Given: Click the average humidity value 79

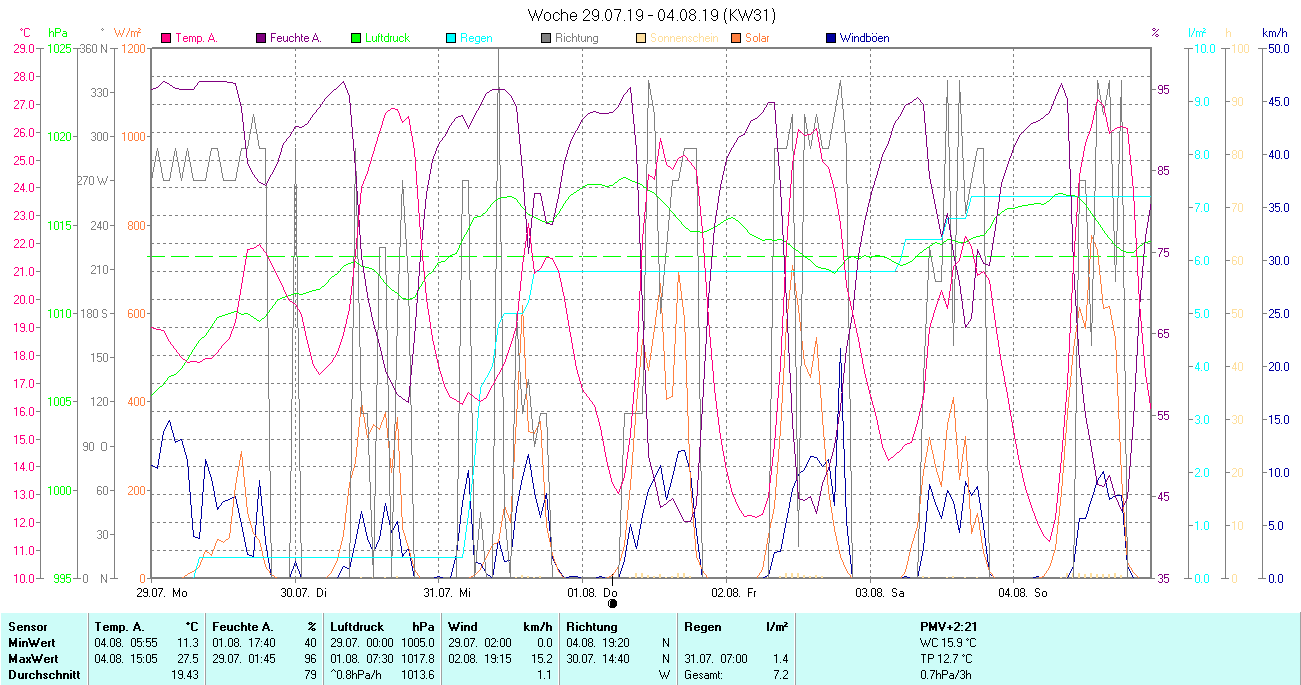Looking at the screenshot, I should tap(310, 675).
